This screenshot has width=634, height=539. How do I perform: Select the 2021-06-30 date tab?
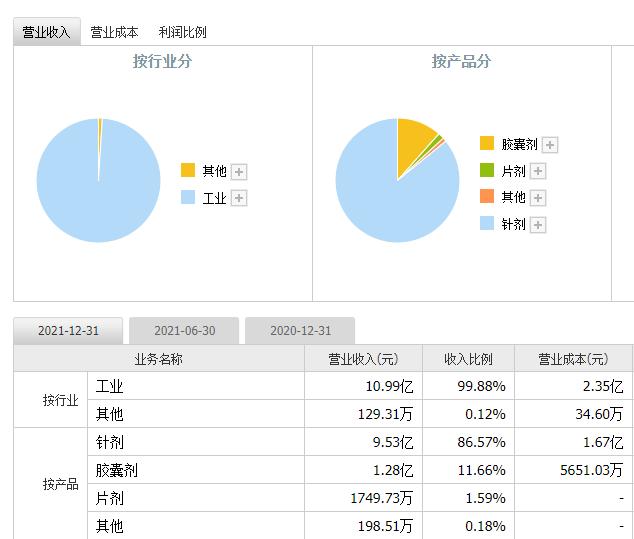click(184, 331)
